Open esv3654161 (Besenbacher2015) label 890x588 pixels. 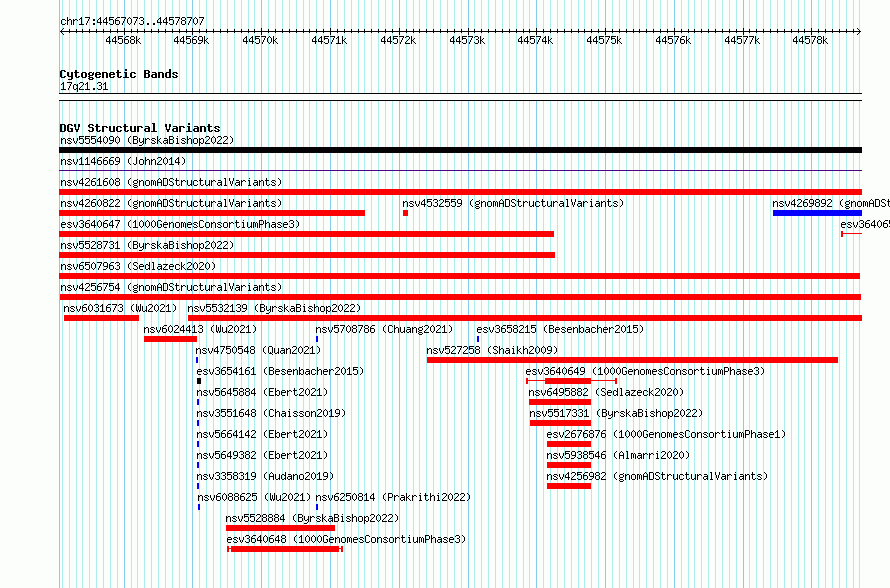click(280, 371)
